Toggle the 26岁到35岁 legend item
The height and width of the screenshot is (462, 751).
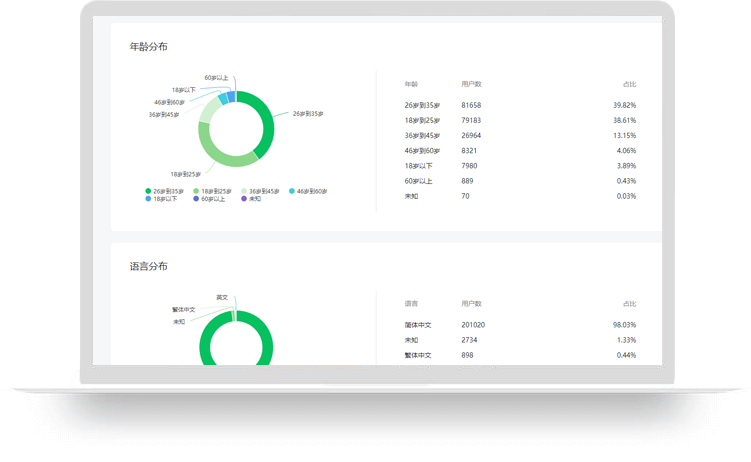163,191
